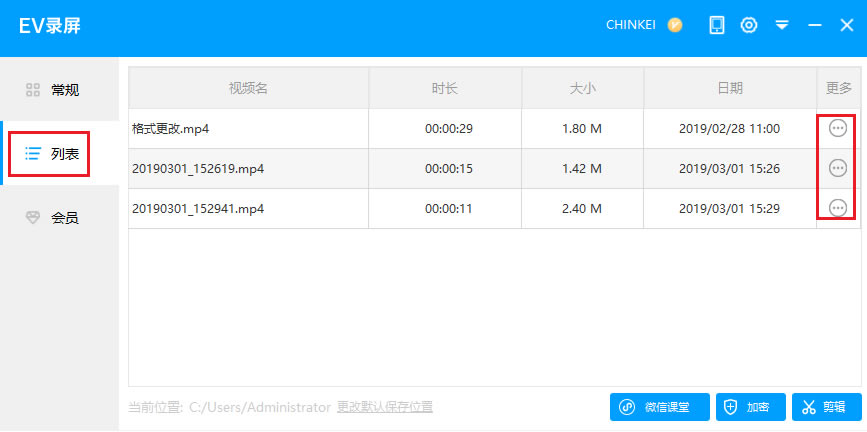Open more options for 格式更改.mp4
Viewport: 867px width, 432px height.
pyautogui.click(x=838, y=128)
